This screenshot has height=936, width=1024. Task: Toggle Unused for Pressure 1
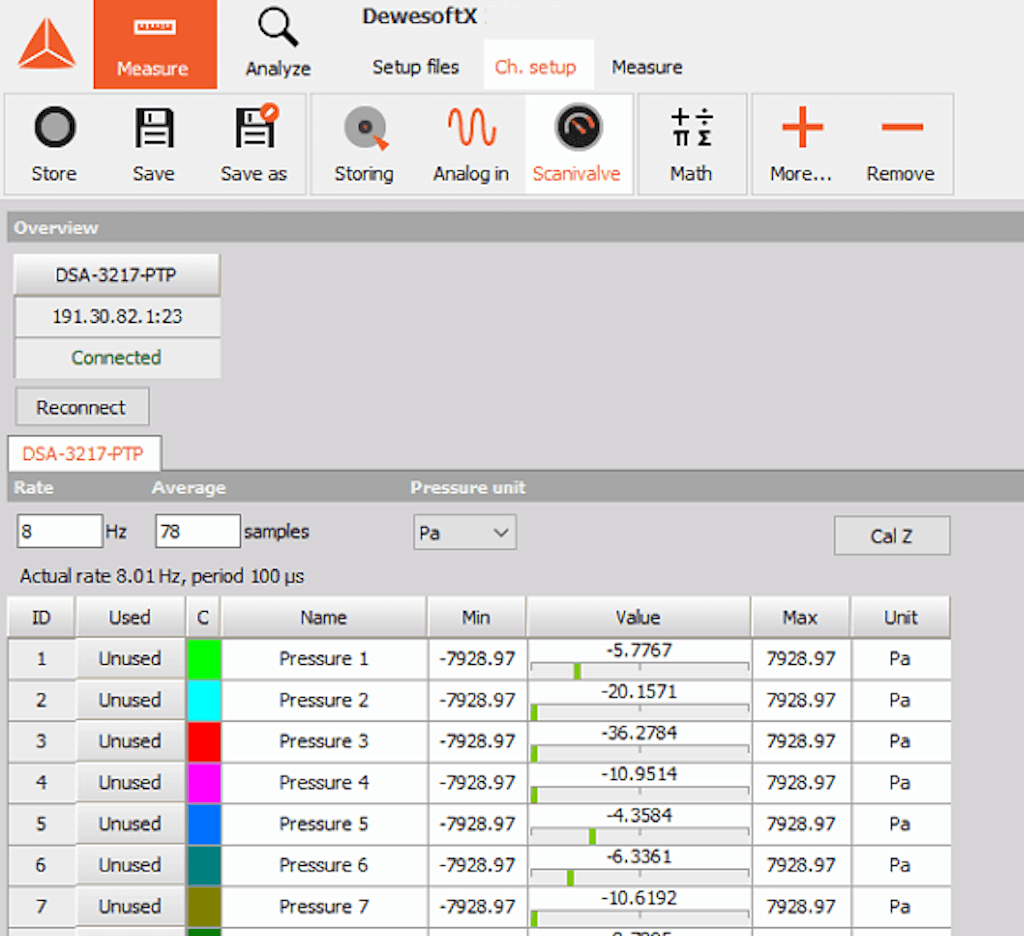pos(130,658)
